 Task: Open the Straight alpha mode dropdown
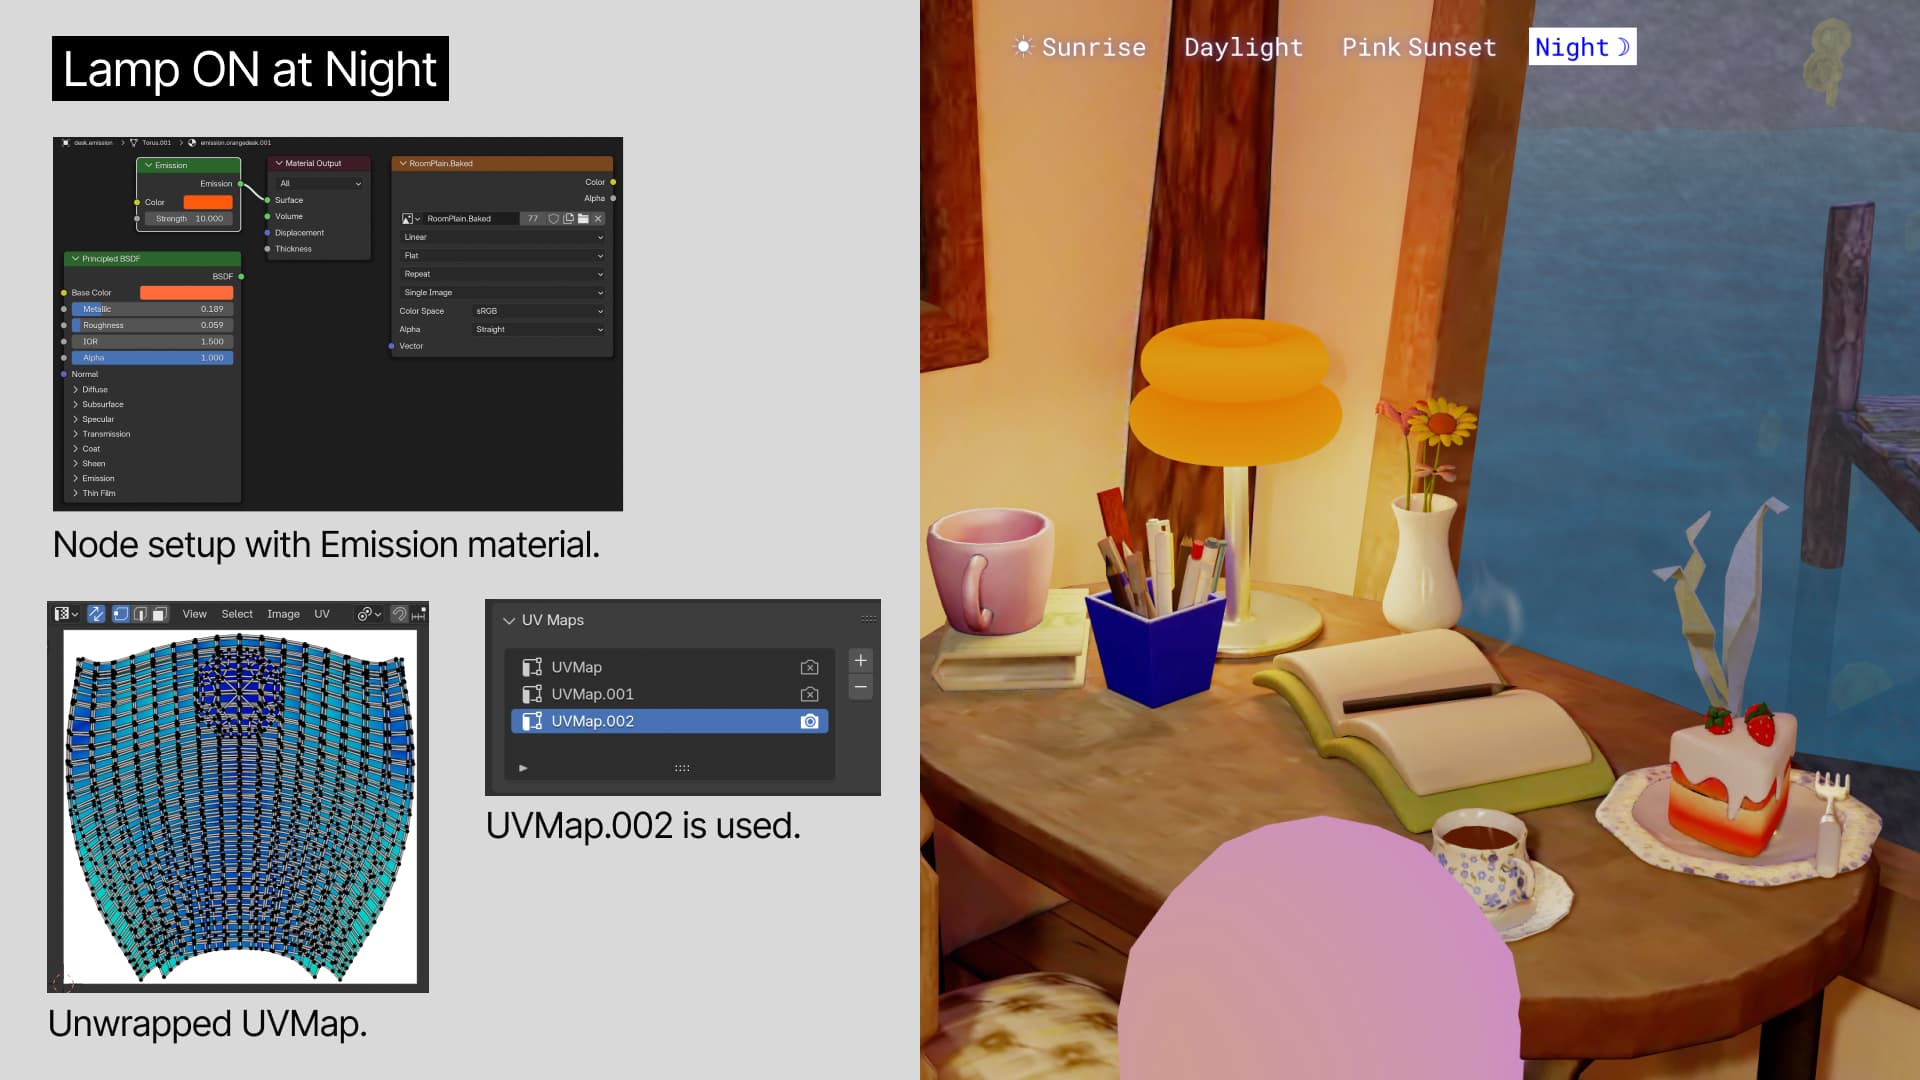coord(538,329)
